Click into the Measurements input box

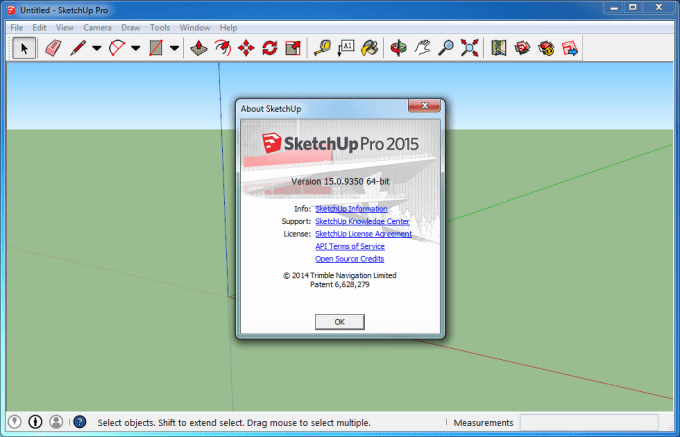tap(589, 422)
